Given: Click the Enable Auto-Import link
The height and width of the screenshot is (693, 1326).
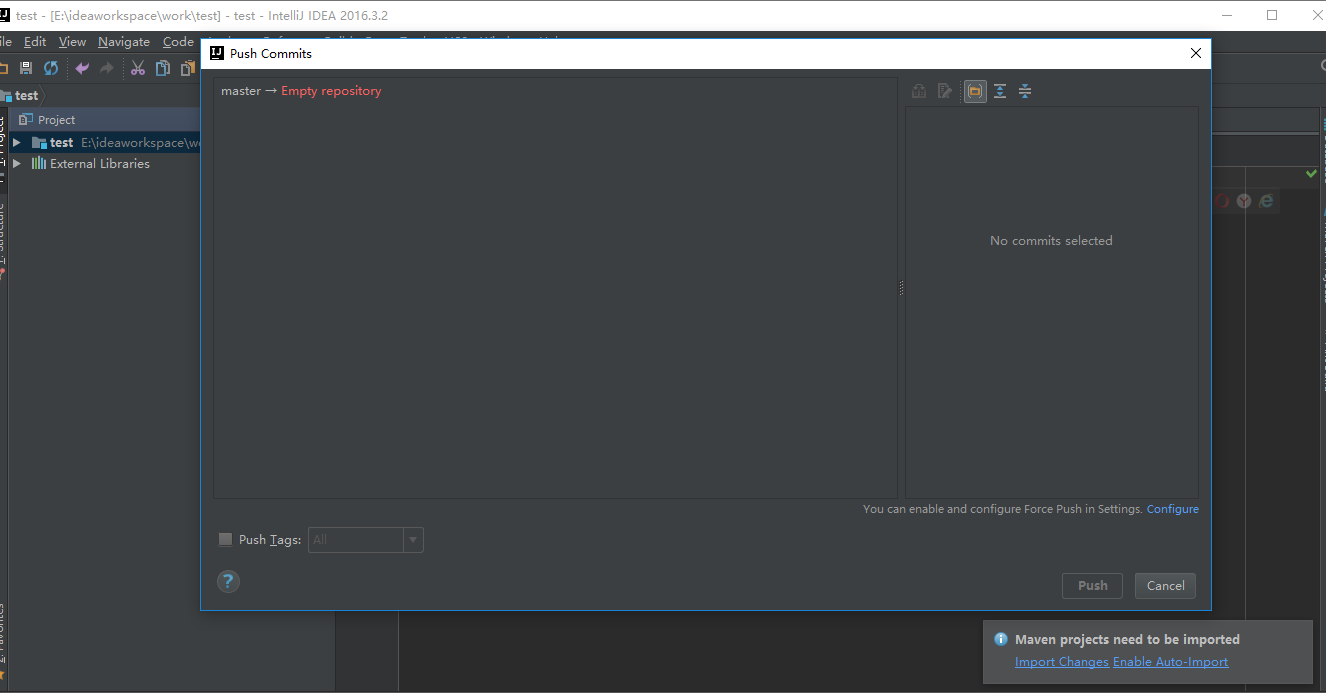Looking at the screenshot, I should 1170,662.
